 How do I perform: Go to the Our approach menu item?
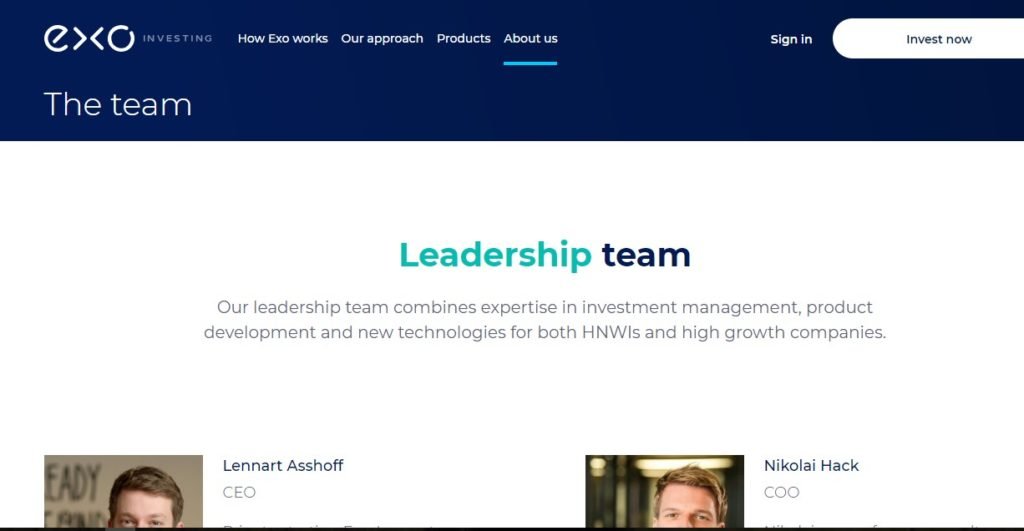tap(382, 39)
